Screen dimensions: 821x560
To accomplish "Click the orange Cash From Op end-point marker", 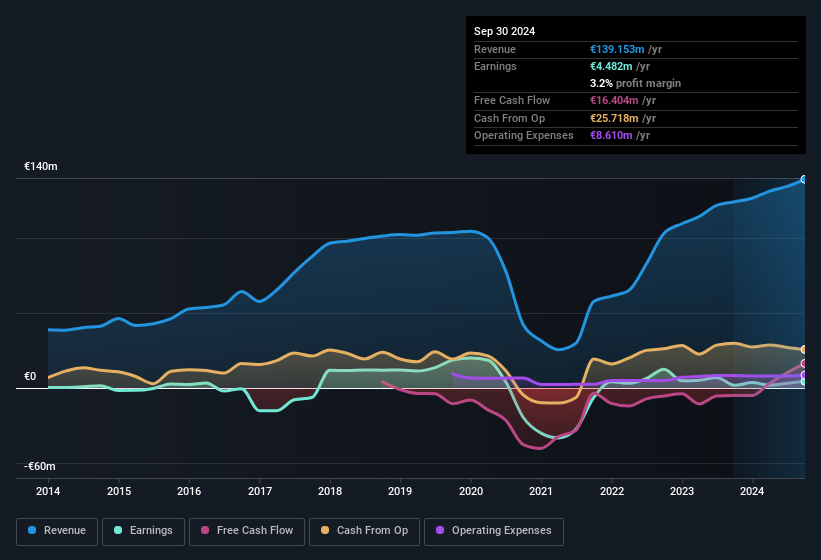I will click(804, 350).
